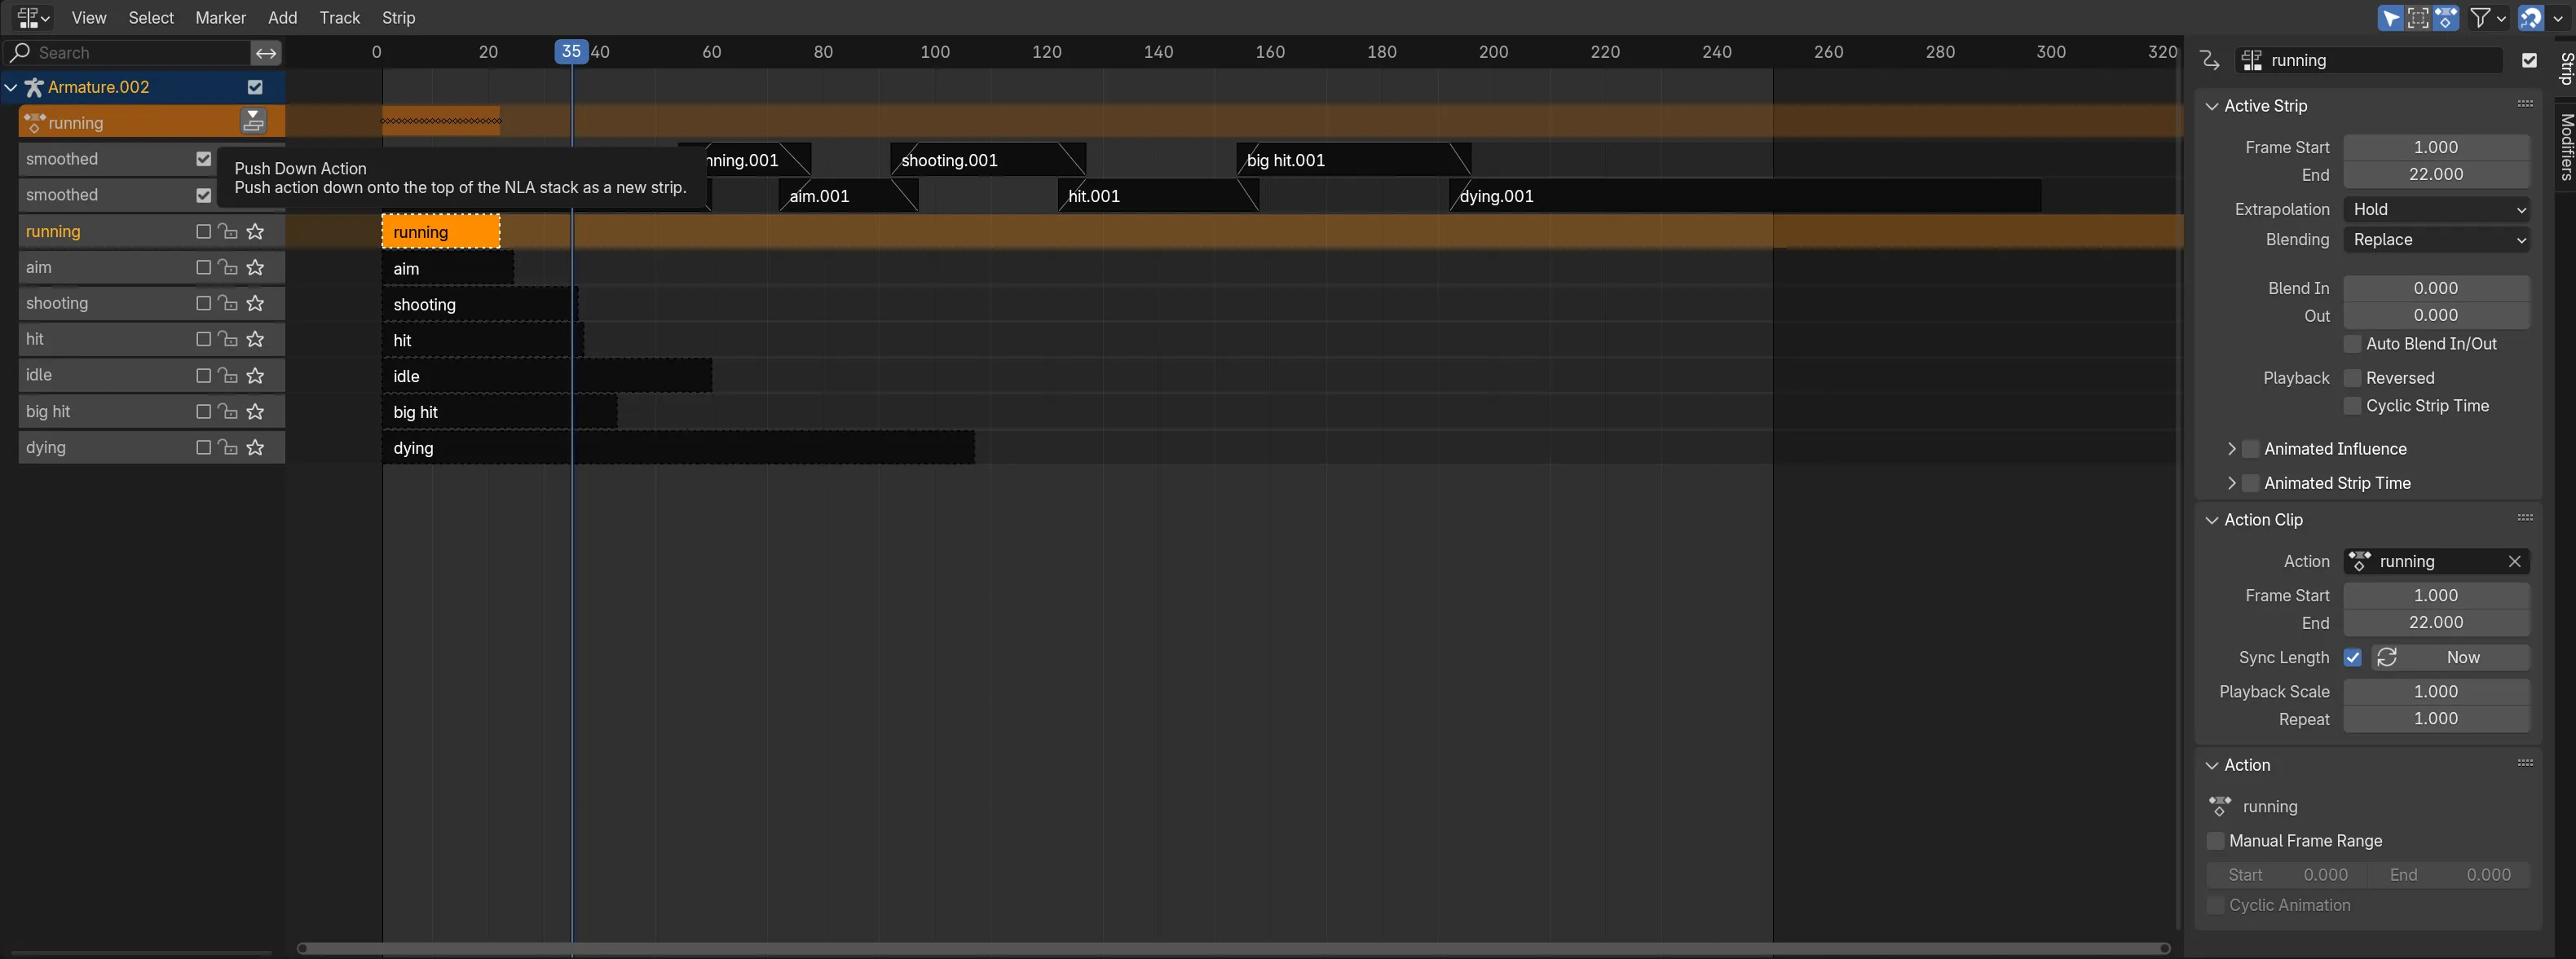
Task: Remove the running action reference
Action: [2515, 561]
